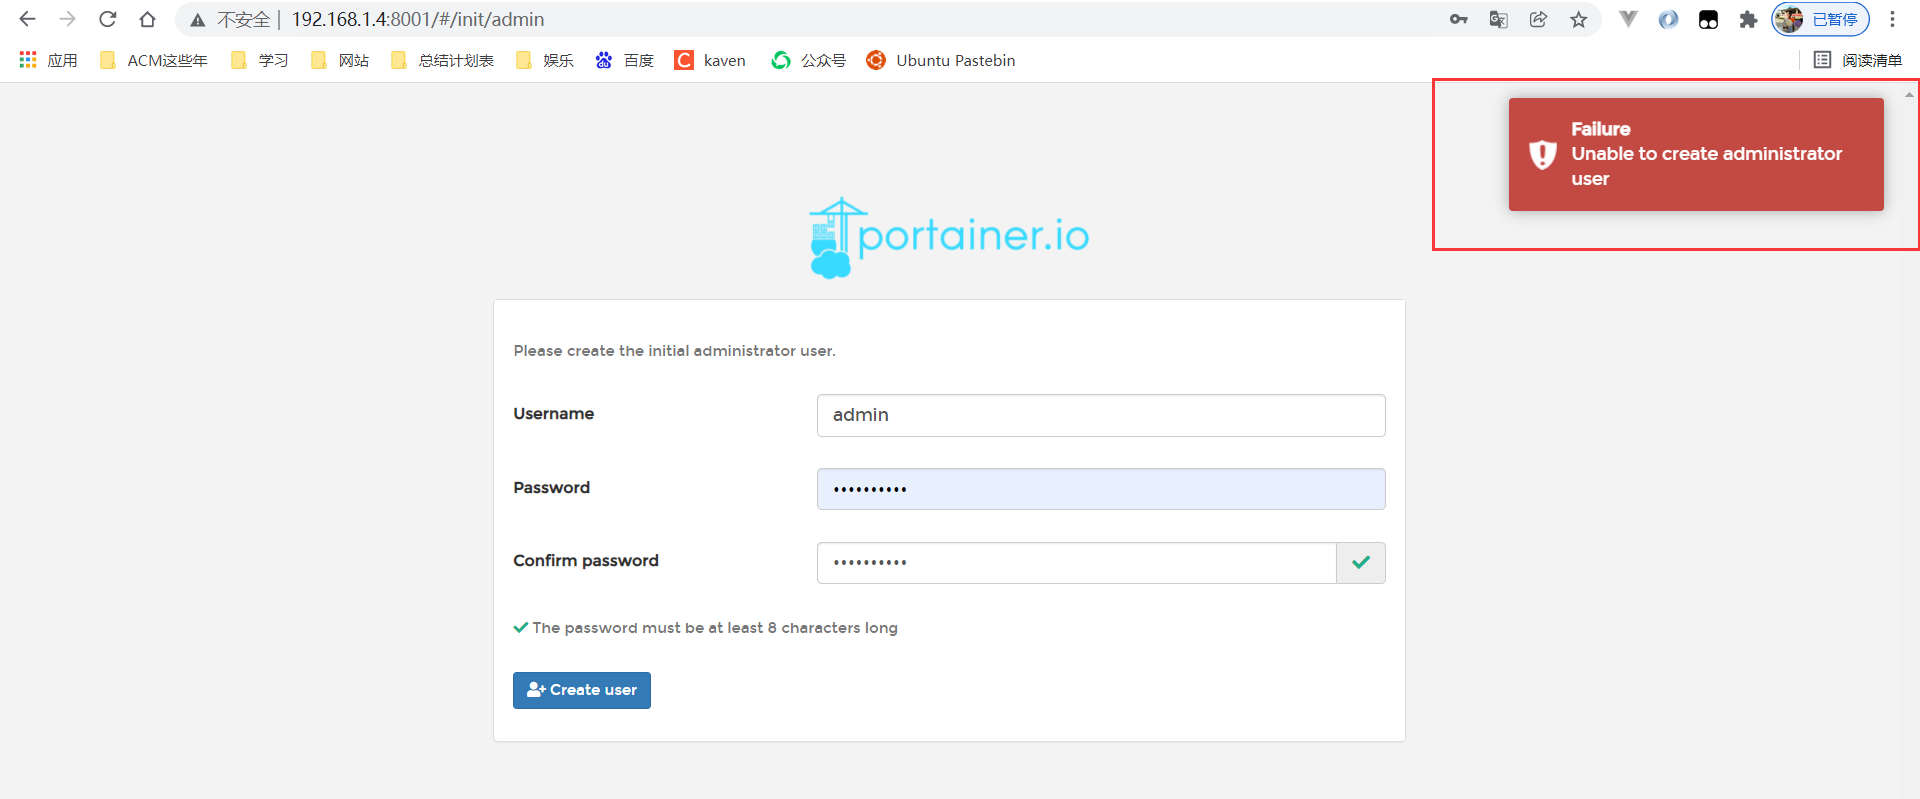The width and height of the screenshot is (1920, 799).
Task: Open the 娱乐 bookmark folder
Action: coord(544,60)
